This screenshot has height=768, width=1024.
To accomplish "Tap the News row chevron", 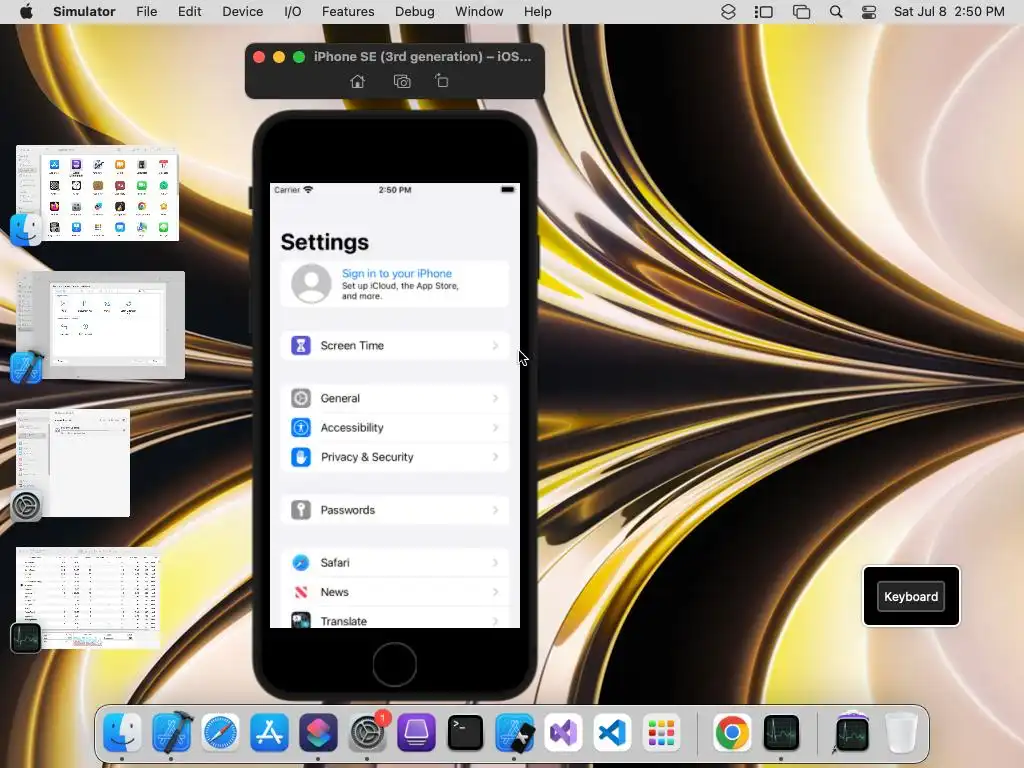I will 496,592.
